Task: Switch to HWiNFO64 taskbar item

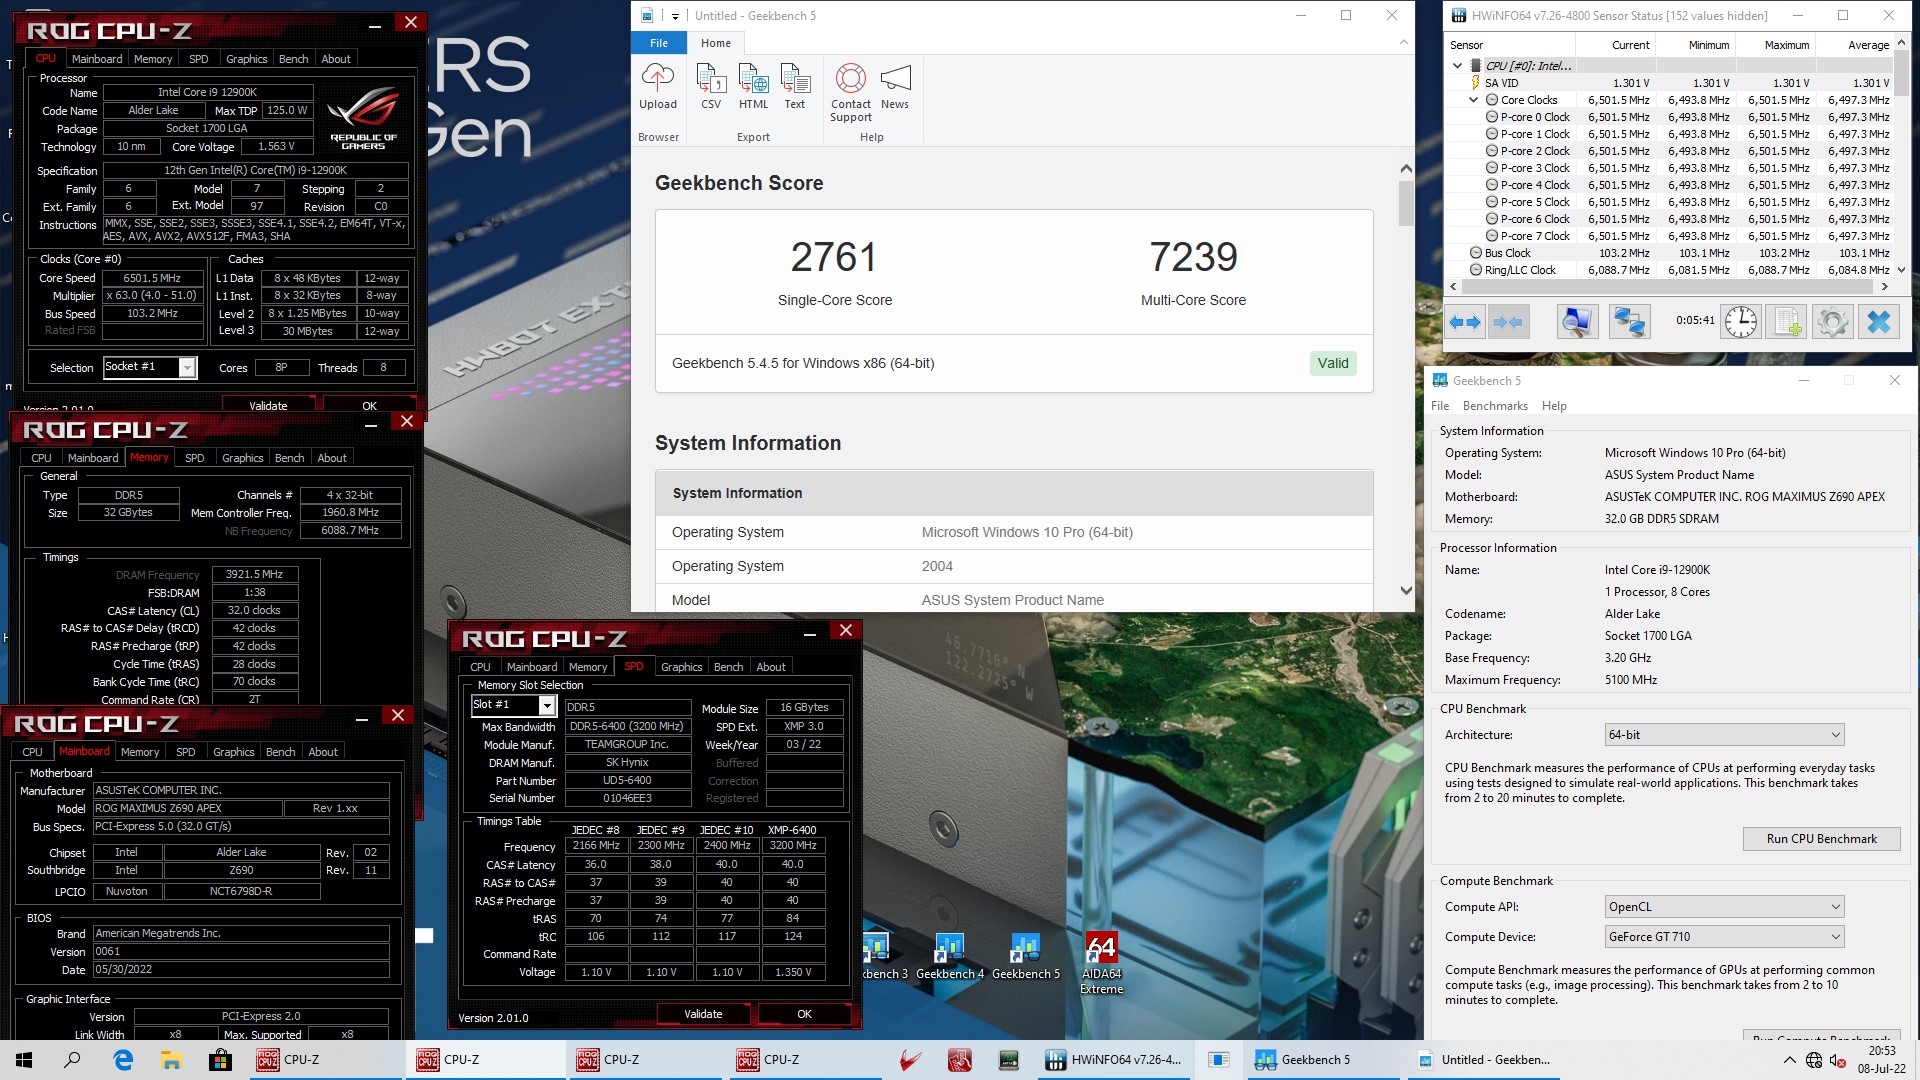Action: point(1114,1060)
